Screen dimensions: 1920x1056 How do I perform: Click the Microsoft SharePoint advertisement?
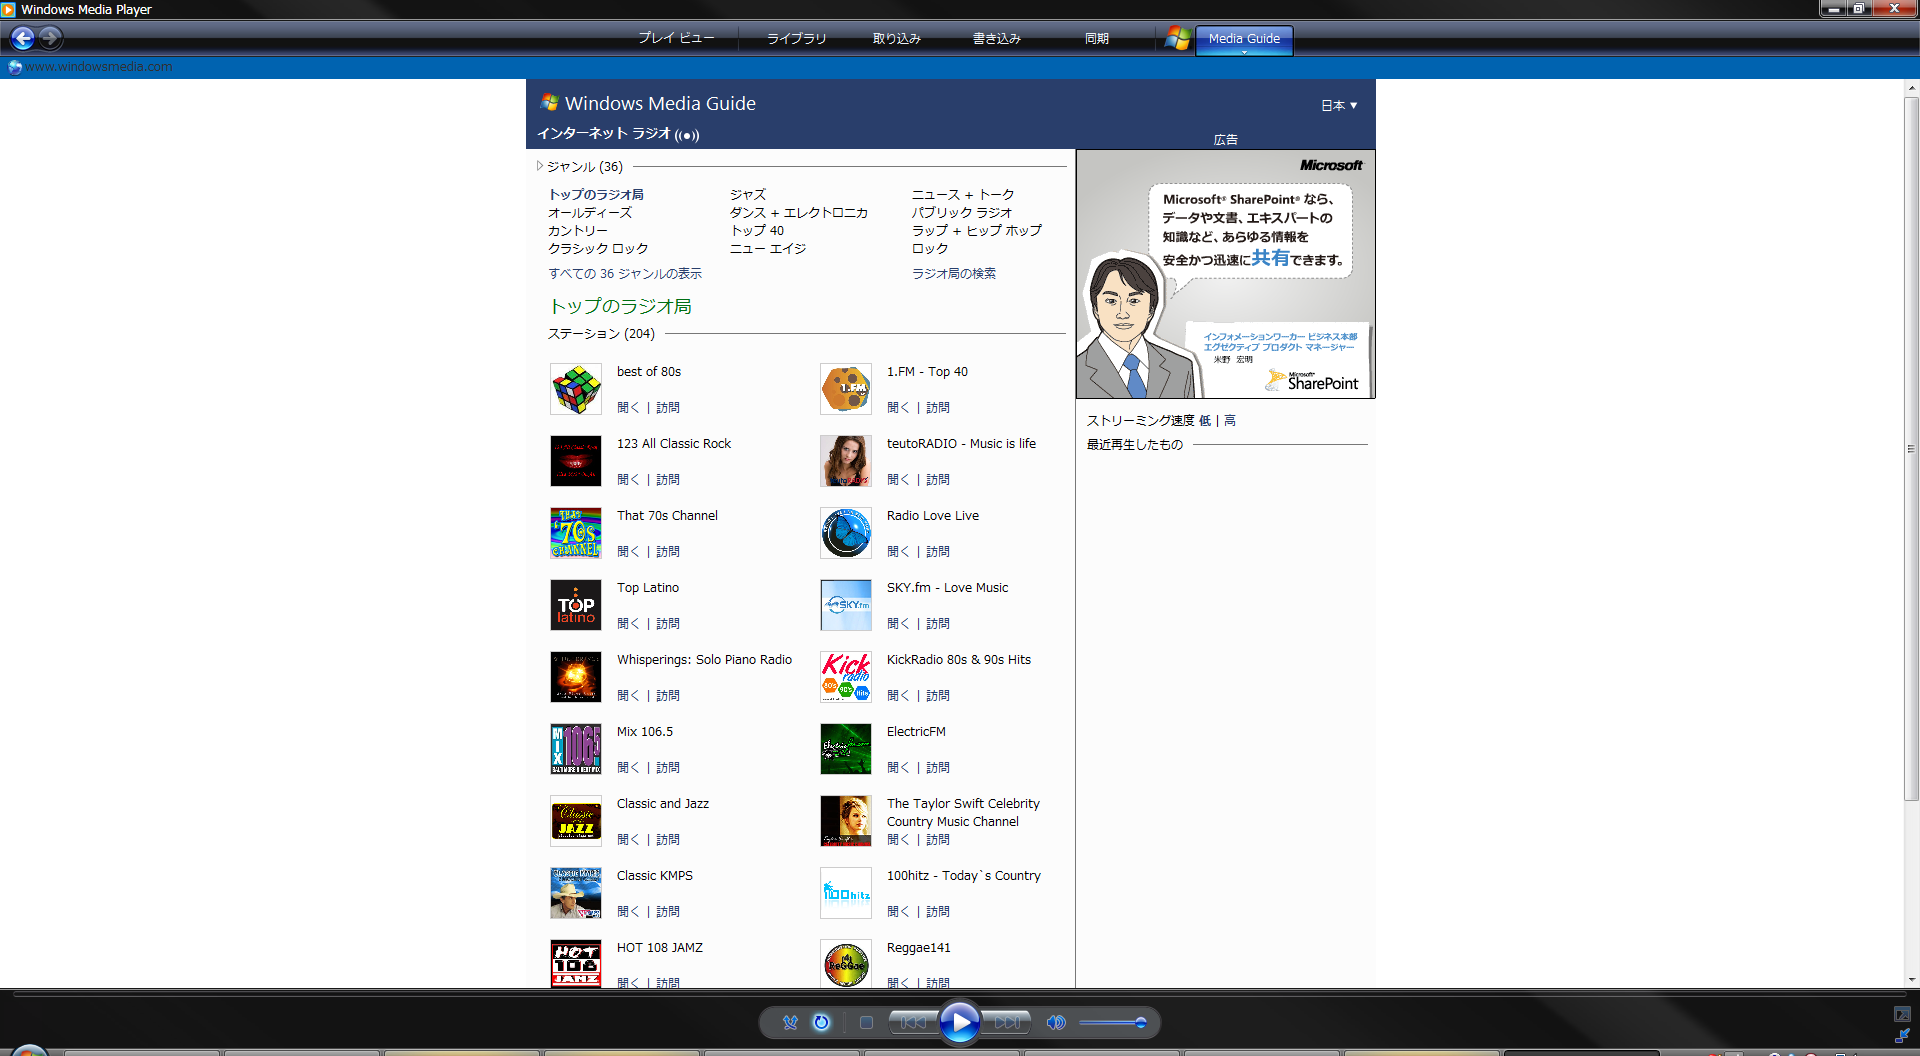click(x=1226, y=275)
